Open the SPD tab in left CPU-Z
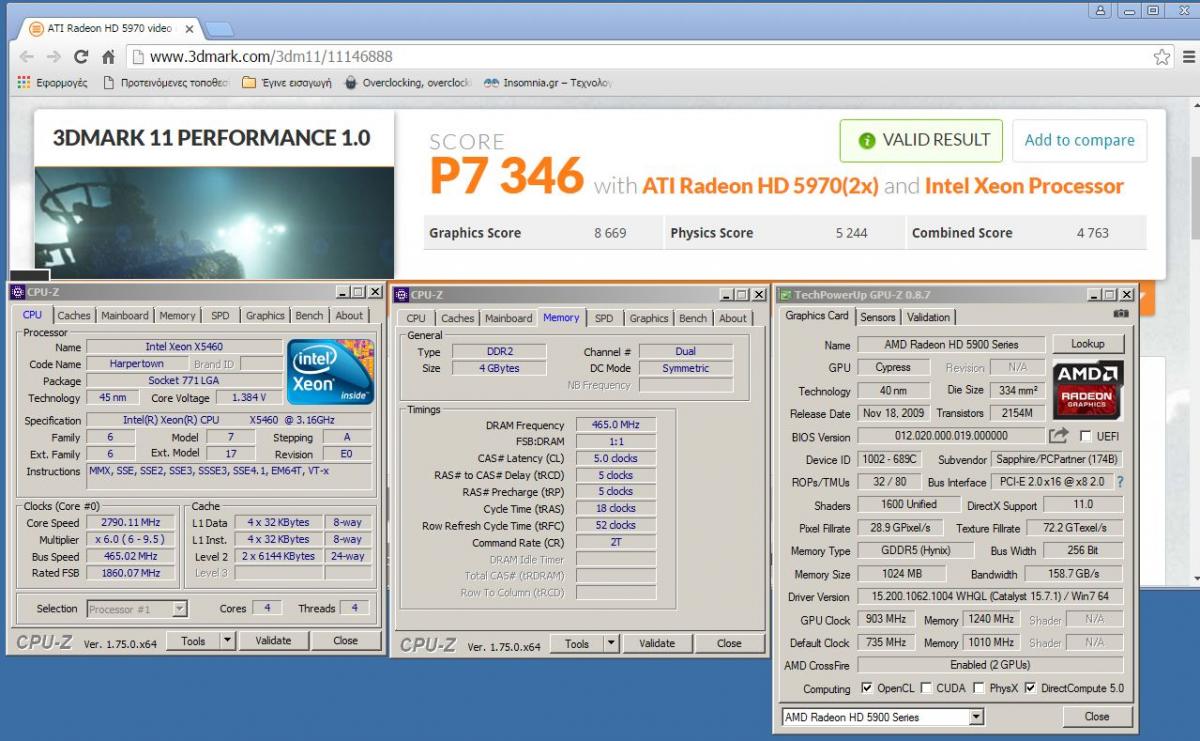 pos(220,315)
